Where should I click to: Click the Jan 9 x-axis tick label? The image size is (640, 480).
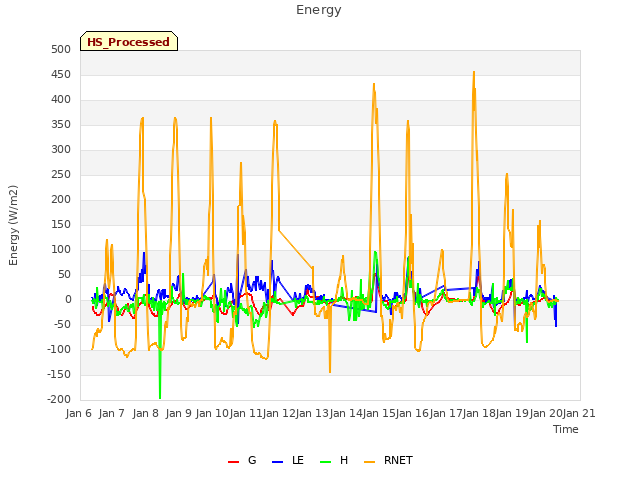point(179,413)
